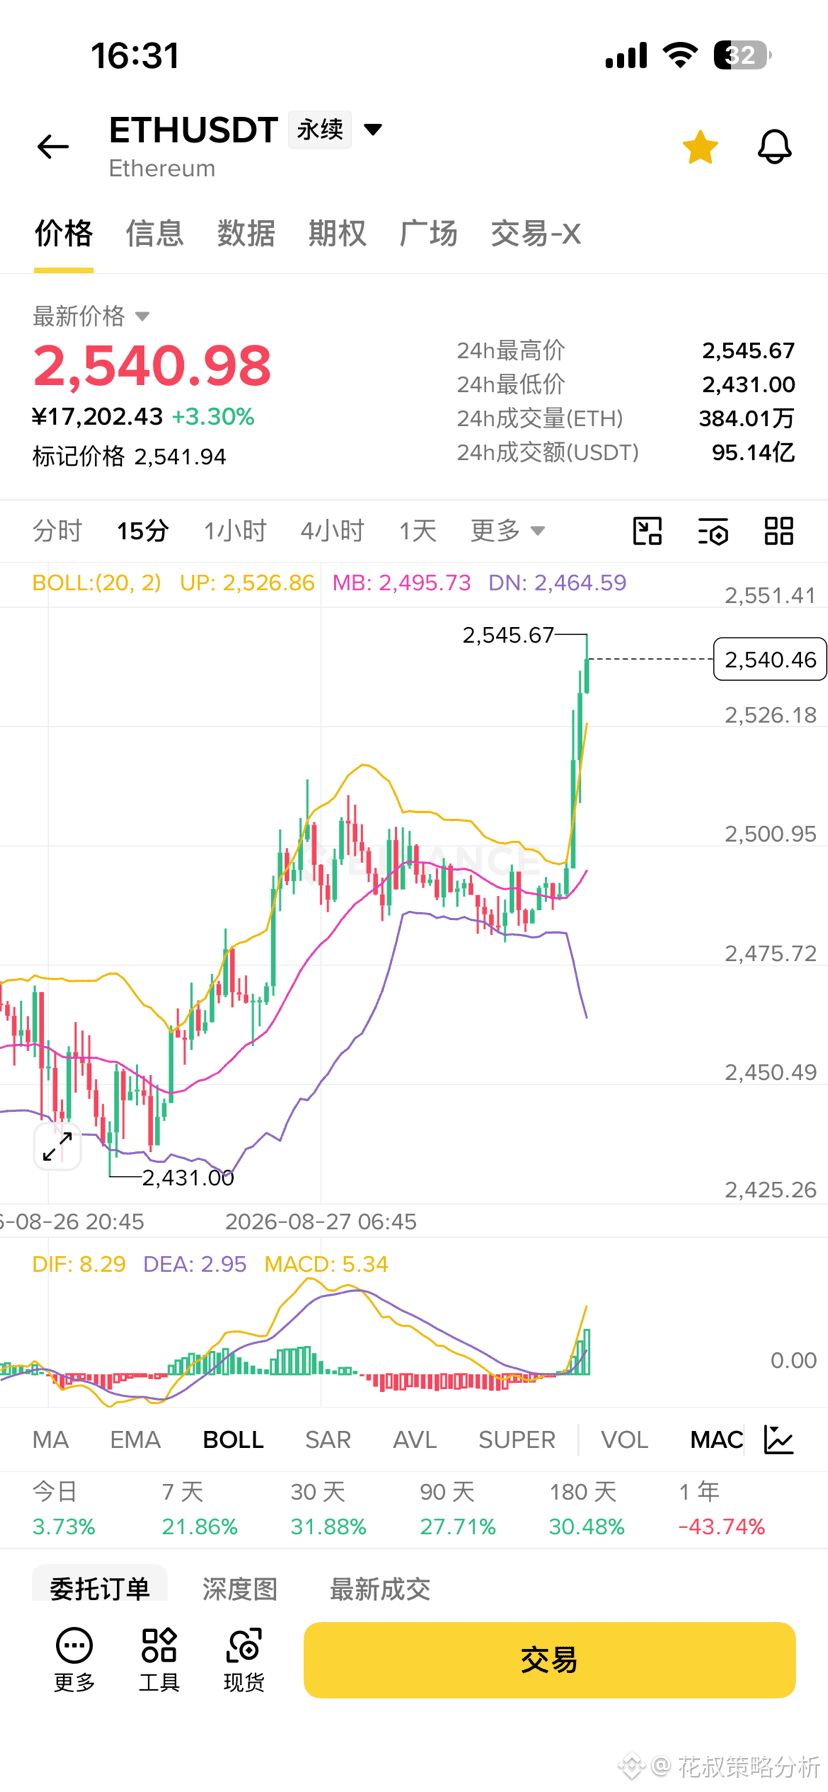The image size is (828, 1792).
Task: Tap the 今日 3.73% performance
Action: pos(64,1509)
